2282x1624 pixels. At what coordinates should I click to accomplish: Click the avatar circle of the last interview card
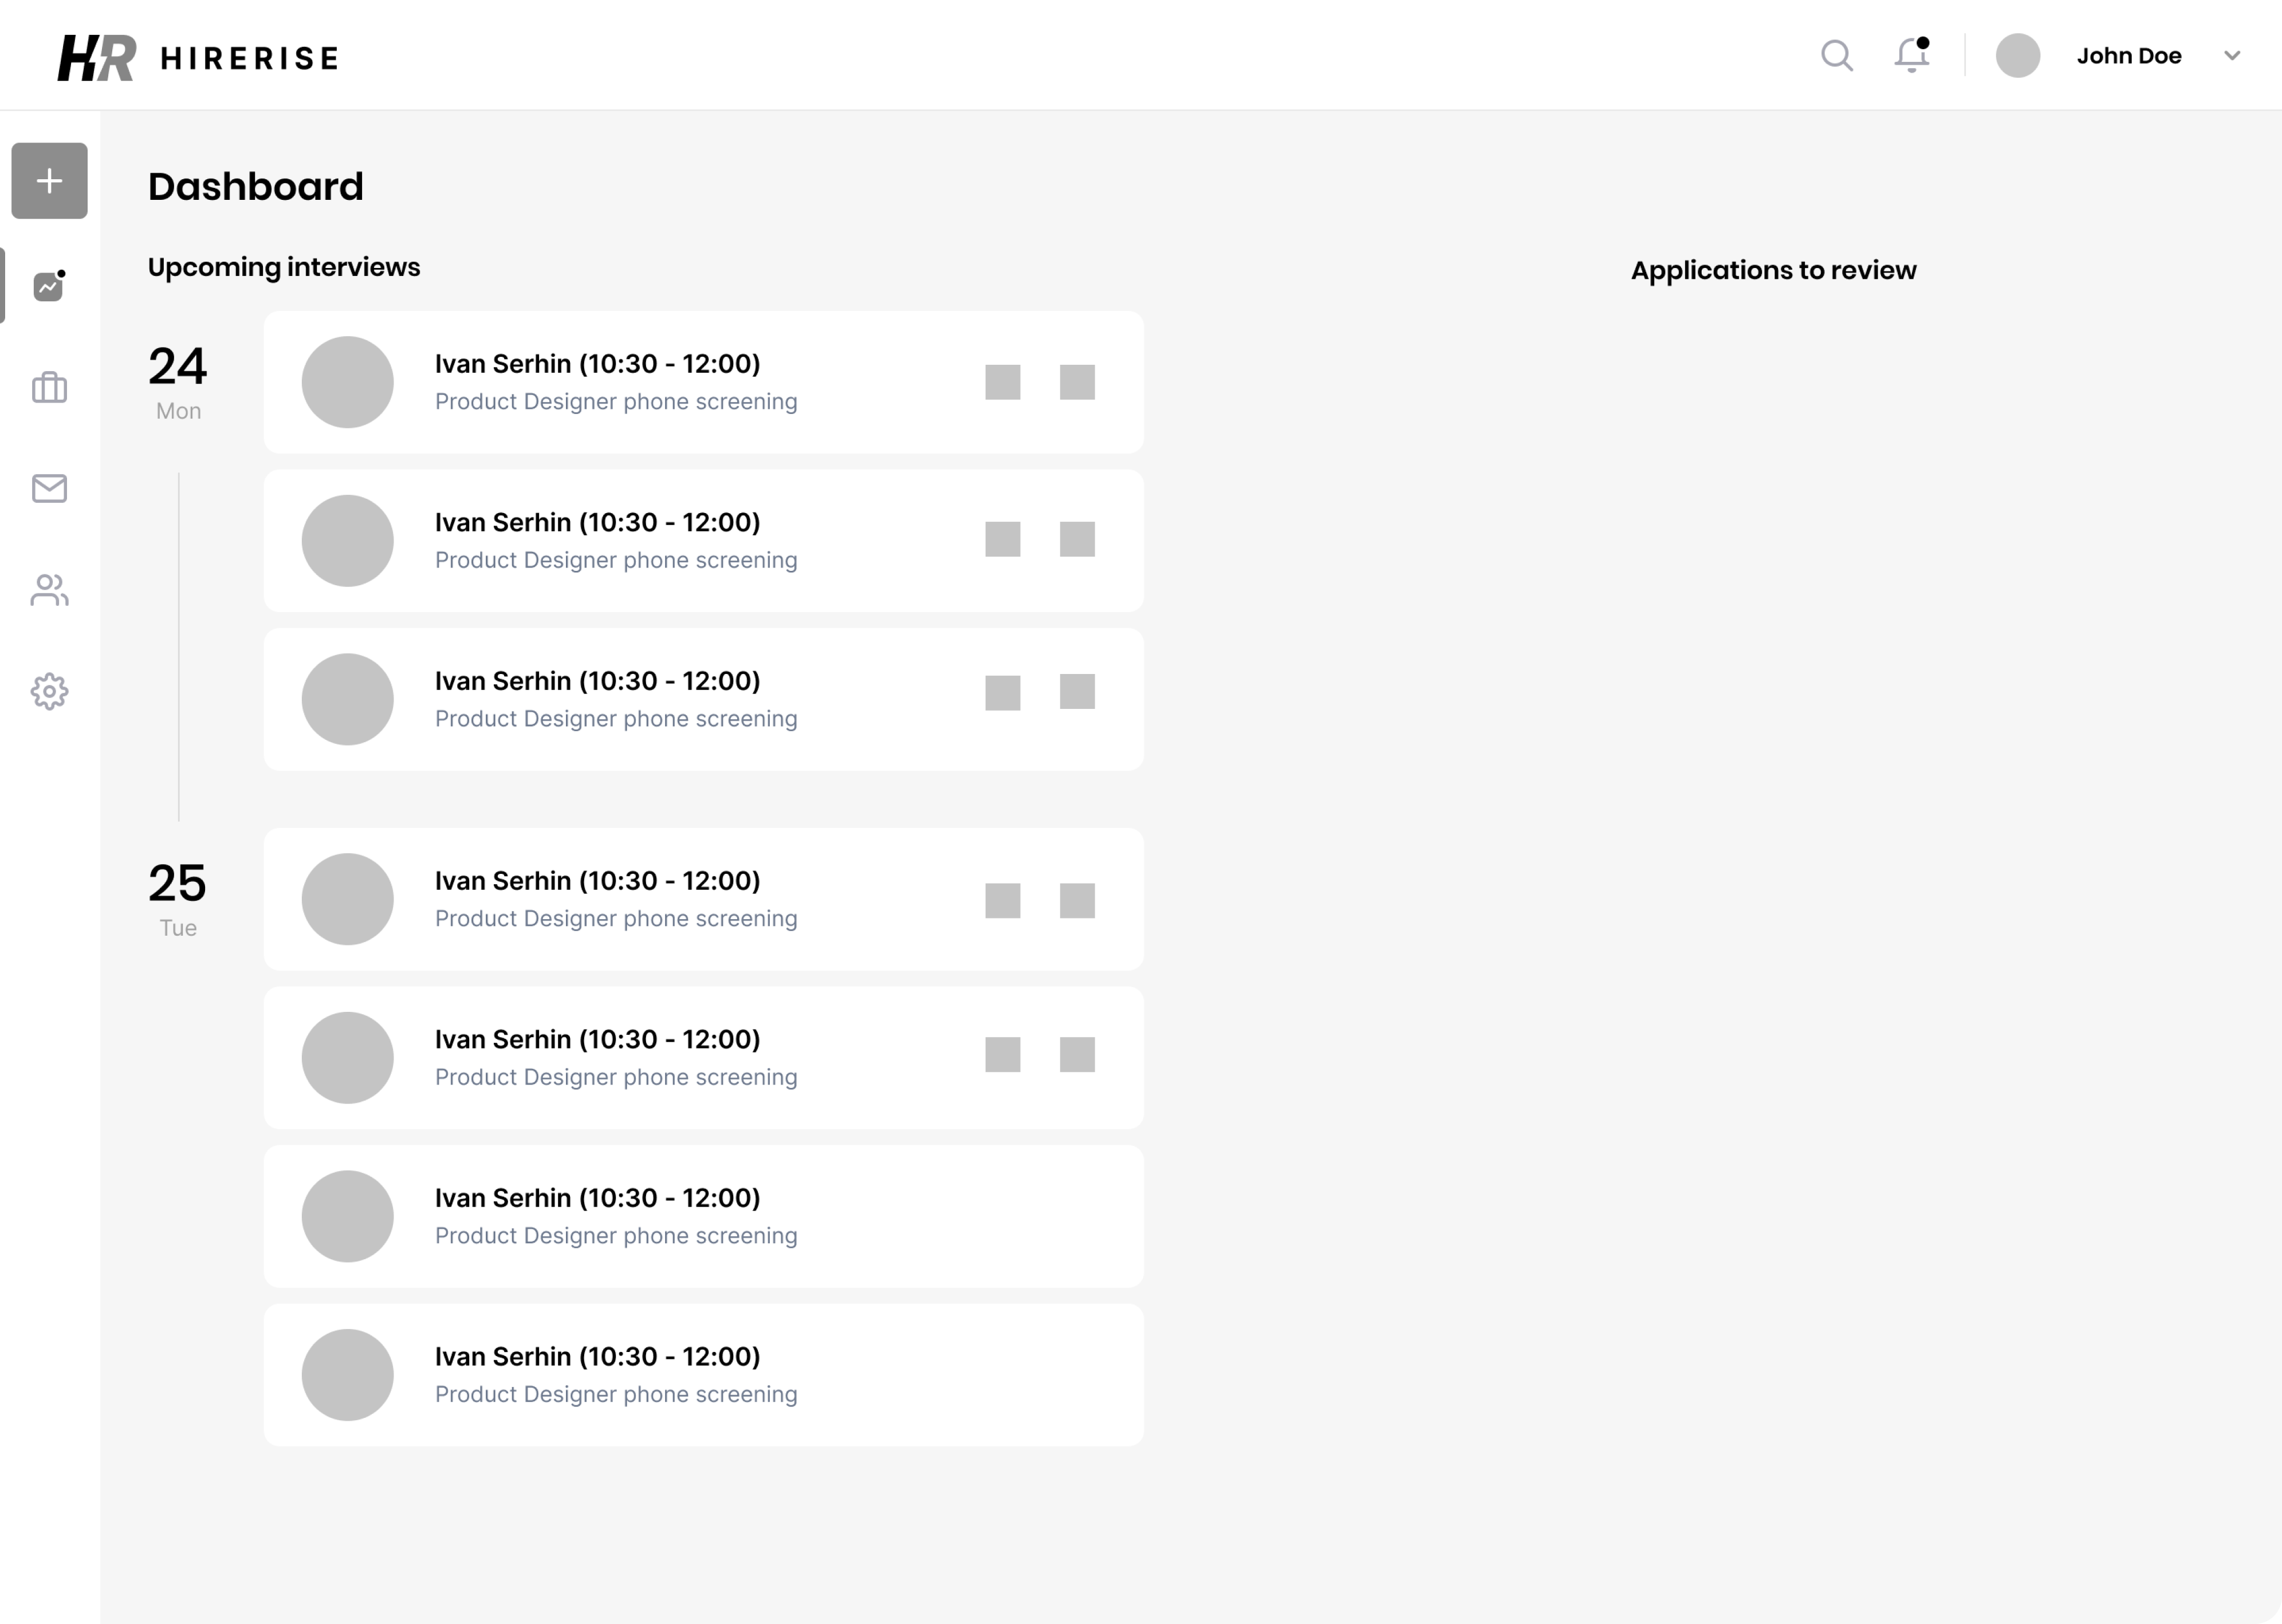coord(347,1374)
